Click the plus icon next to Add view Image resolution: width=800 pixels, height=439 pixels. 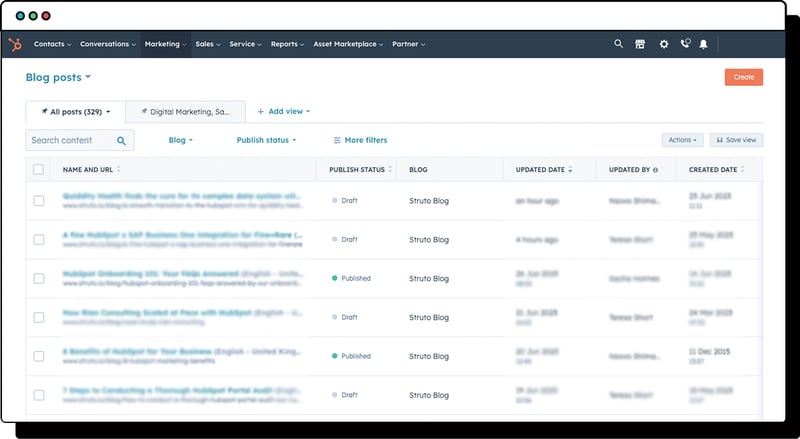pyautogui.click(x=260, y=112)
